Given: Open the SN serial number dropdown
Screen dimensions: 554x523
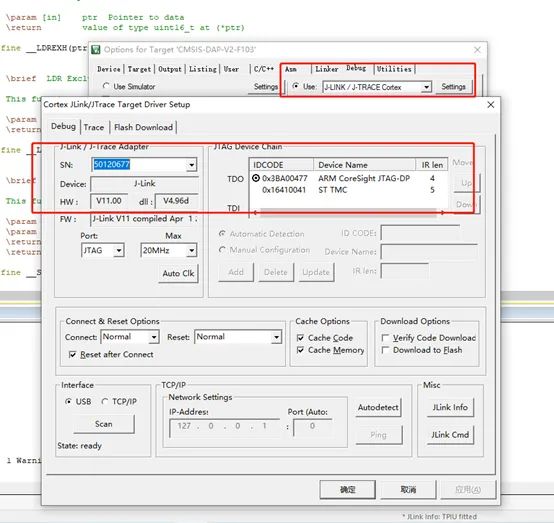Looking at the screenshot, I should click(191, 165).
